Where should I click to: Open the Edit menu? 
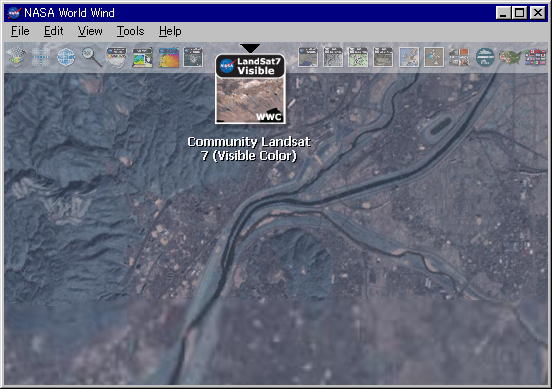click(x=54, y=31)
